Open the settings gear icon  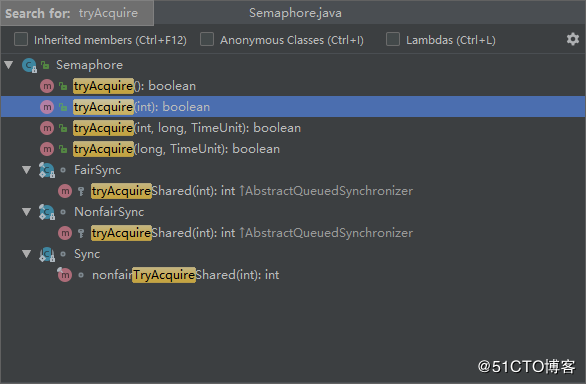click(x=572, y=39)
